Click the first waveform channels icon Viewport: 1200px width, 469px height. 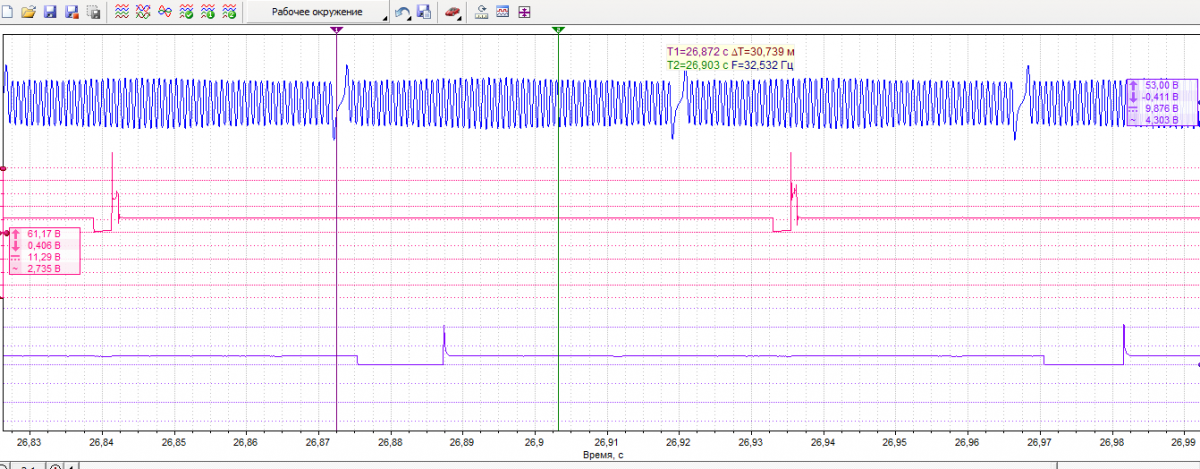click(121, 13)
